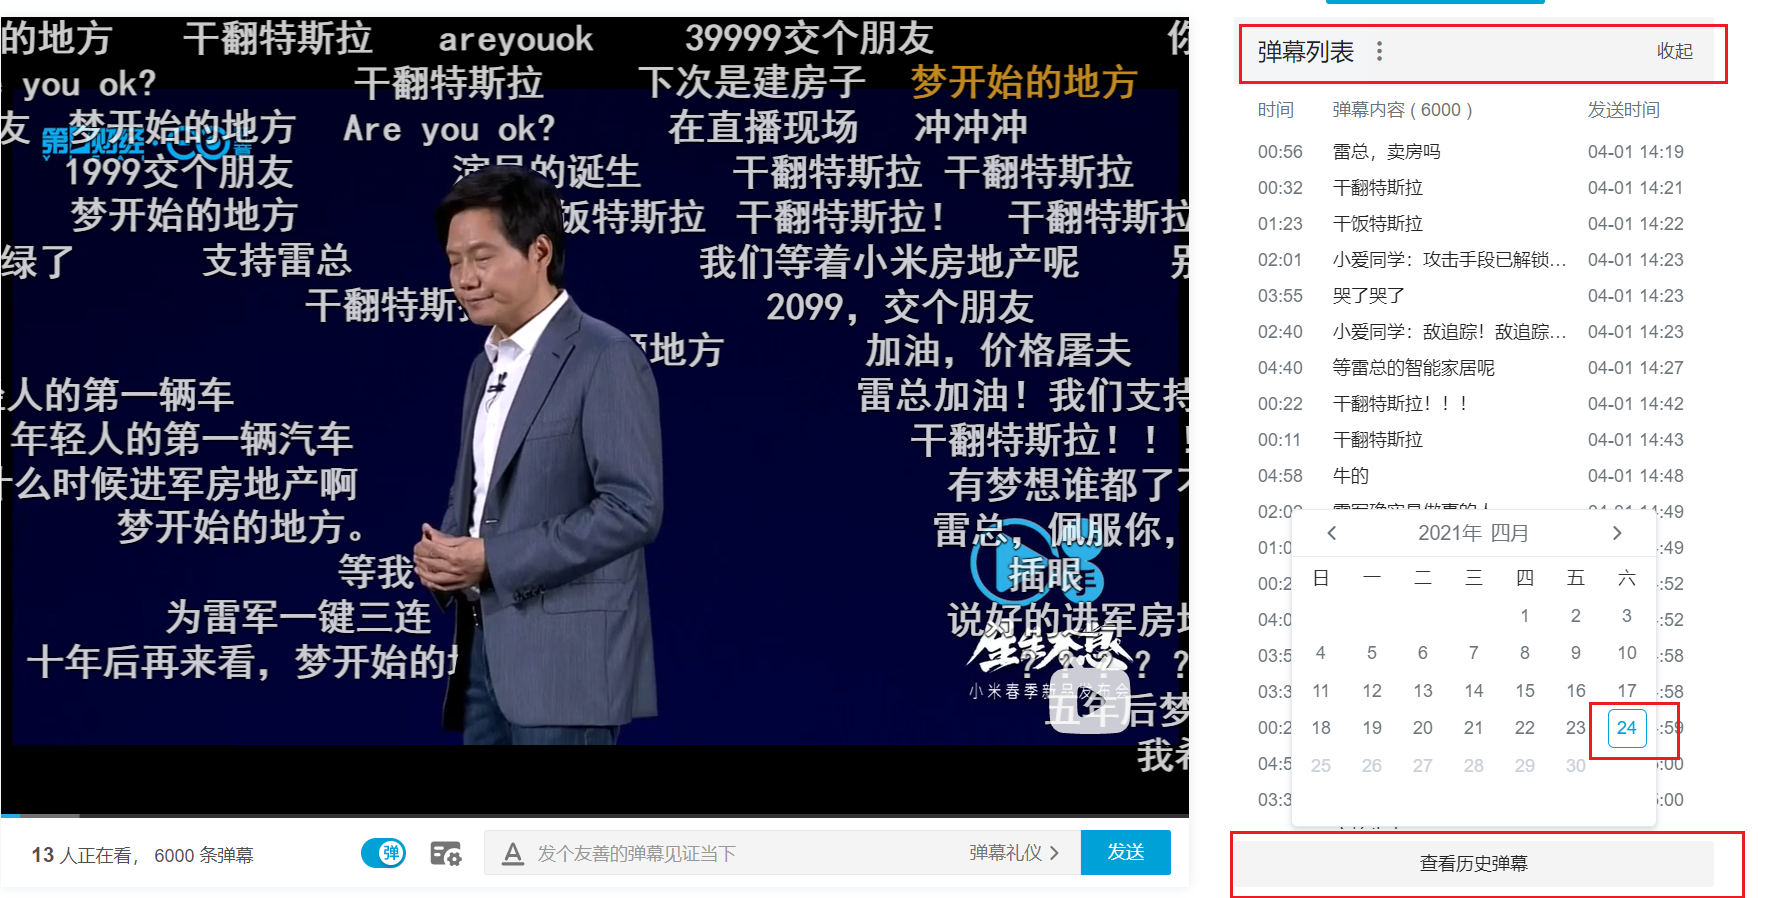Click viewer count text 13 人正在看
The width and height of the screenshot is (1781, 898).
pyautogui.click(x=84, y=855)
